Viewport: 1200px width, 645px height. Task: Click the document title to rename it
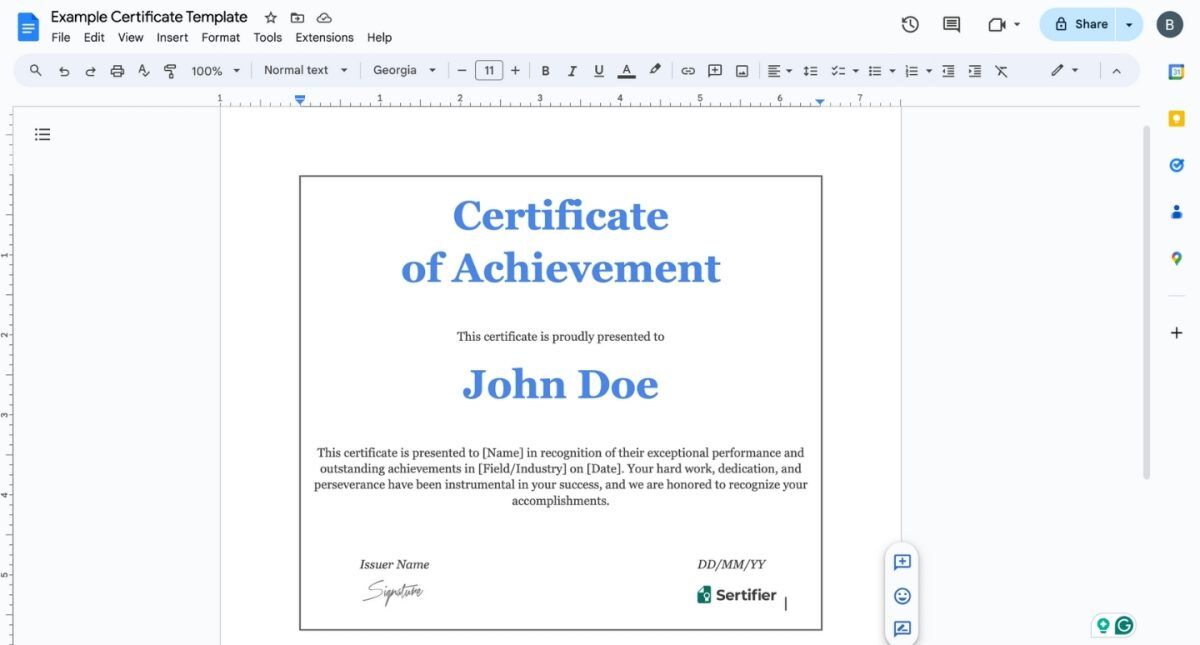(150, 16)
